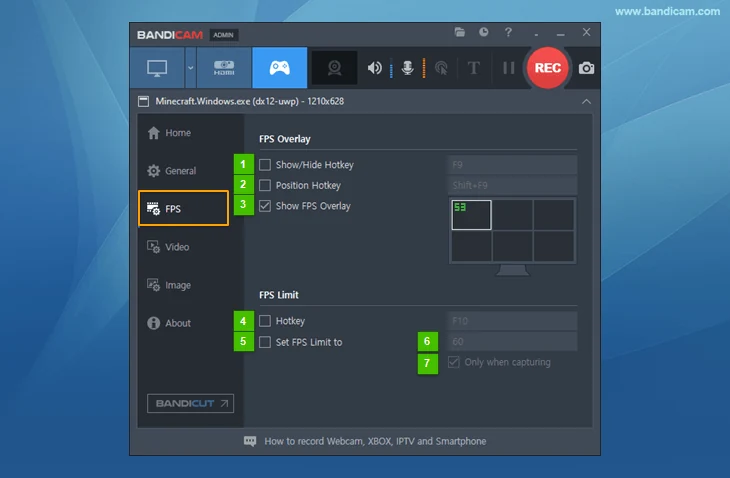The image size is (730, 478).
Task: Open output folder icon in title bar
Action: click(x=460, y=32)
